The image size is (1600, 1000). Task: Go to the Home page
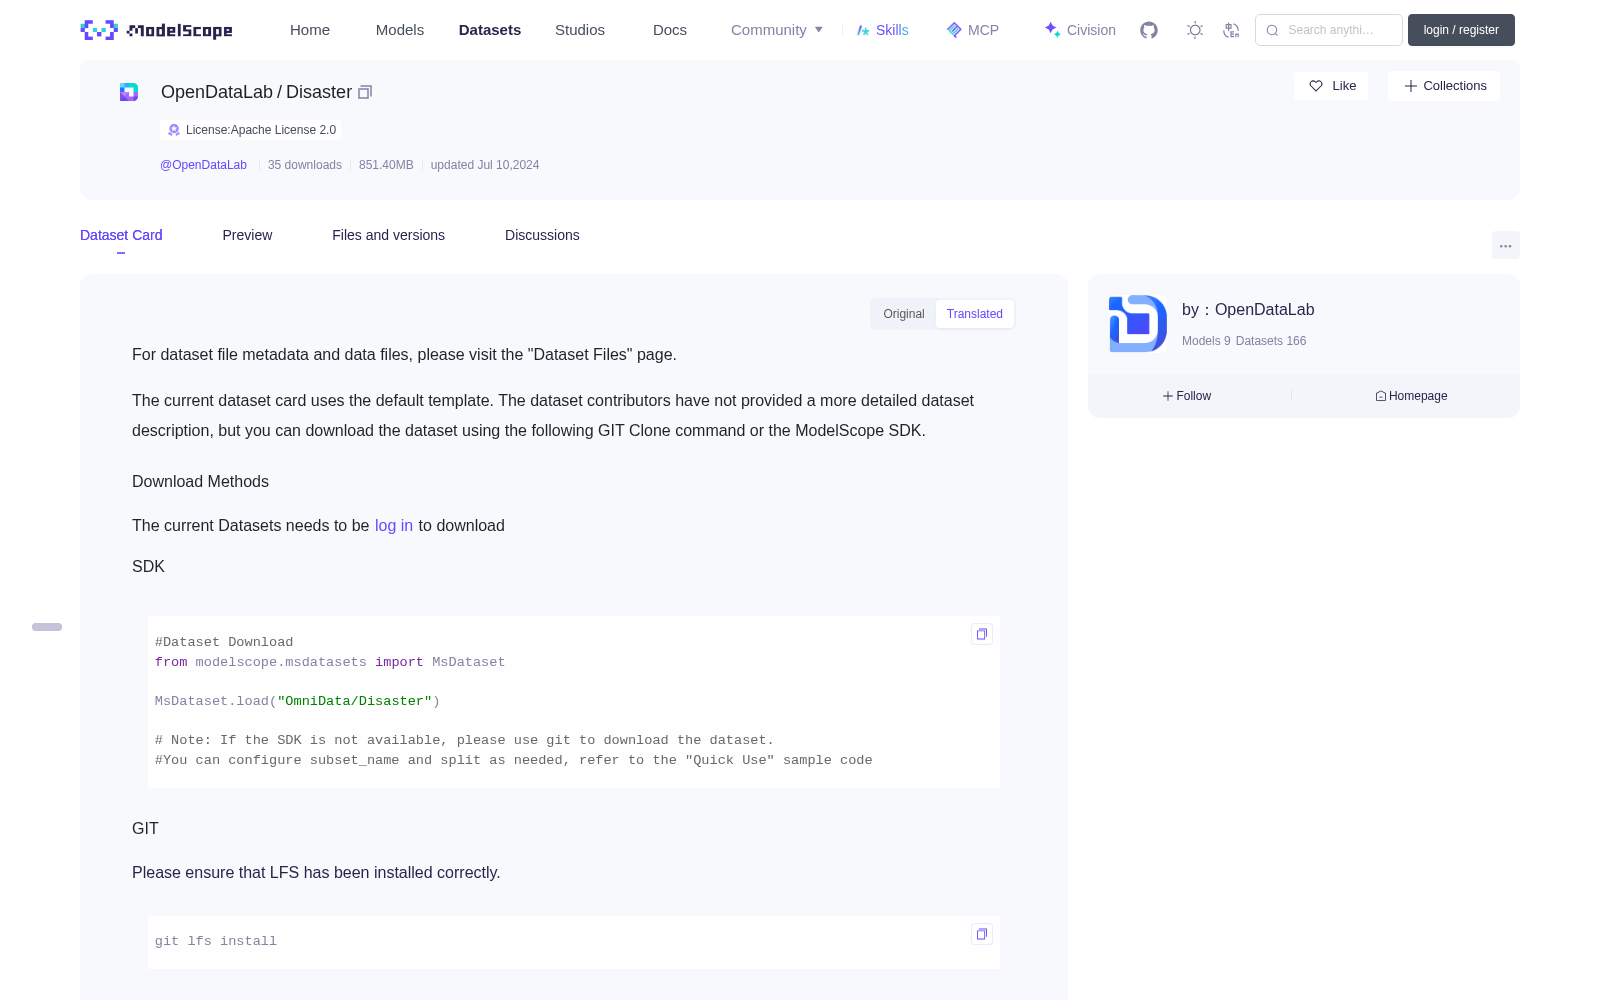(310, 30)
